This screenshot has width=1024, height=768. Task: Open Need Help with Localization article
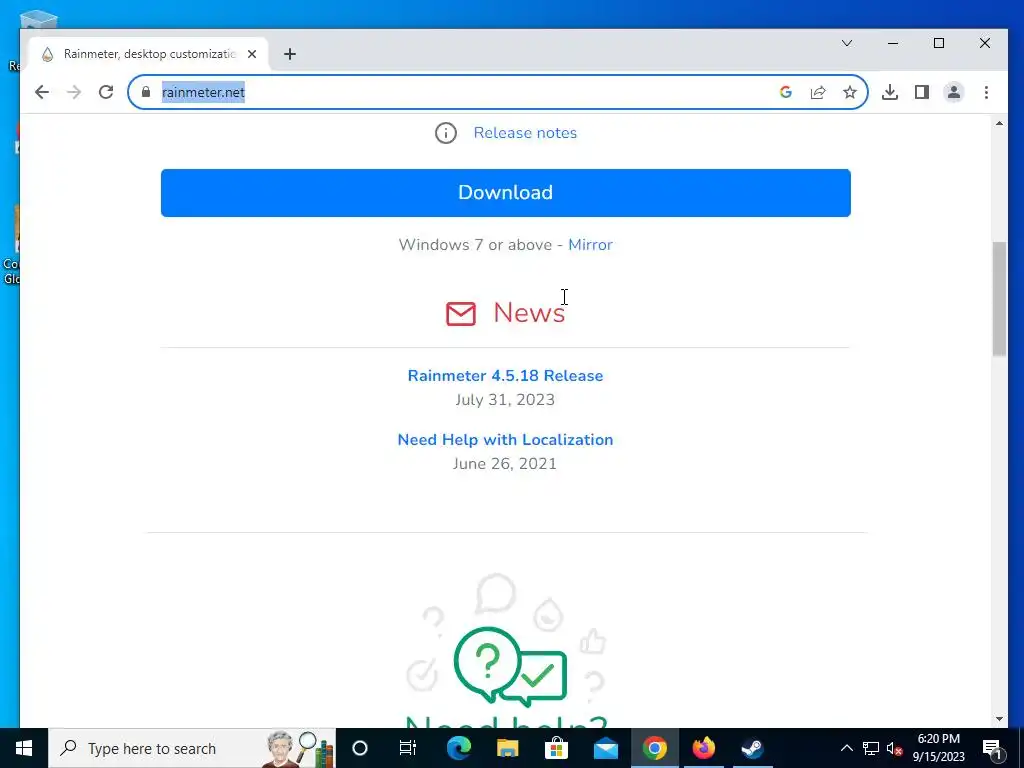tap(505, 440)
